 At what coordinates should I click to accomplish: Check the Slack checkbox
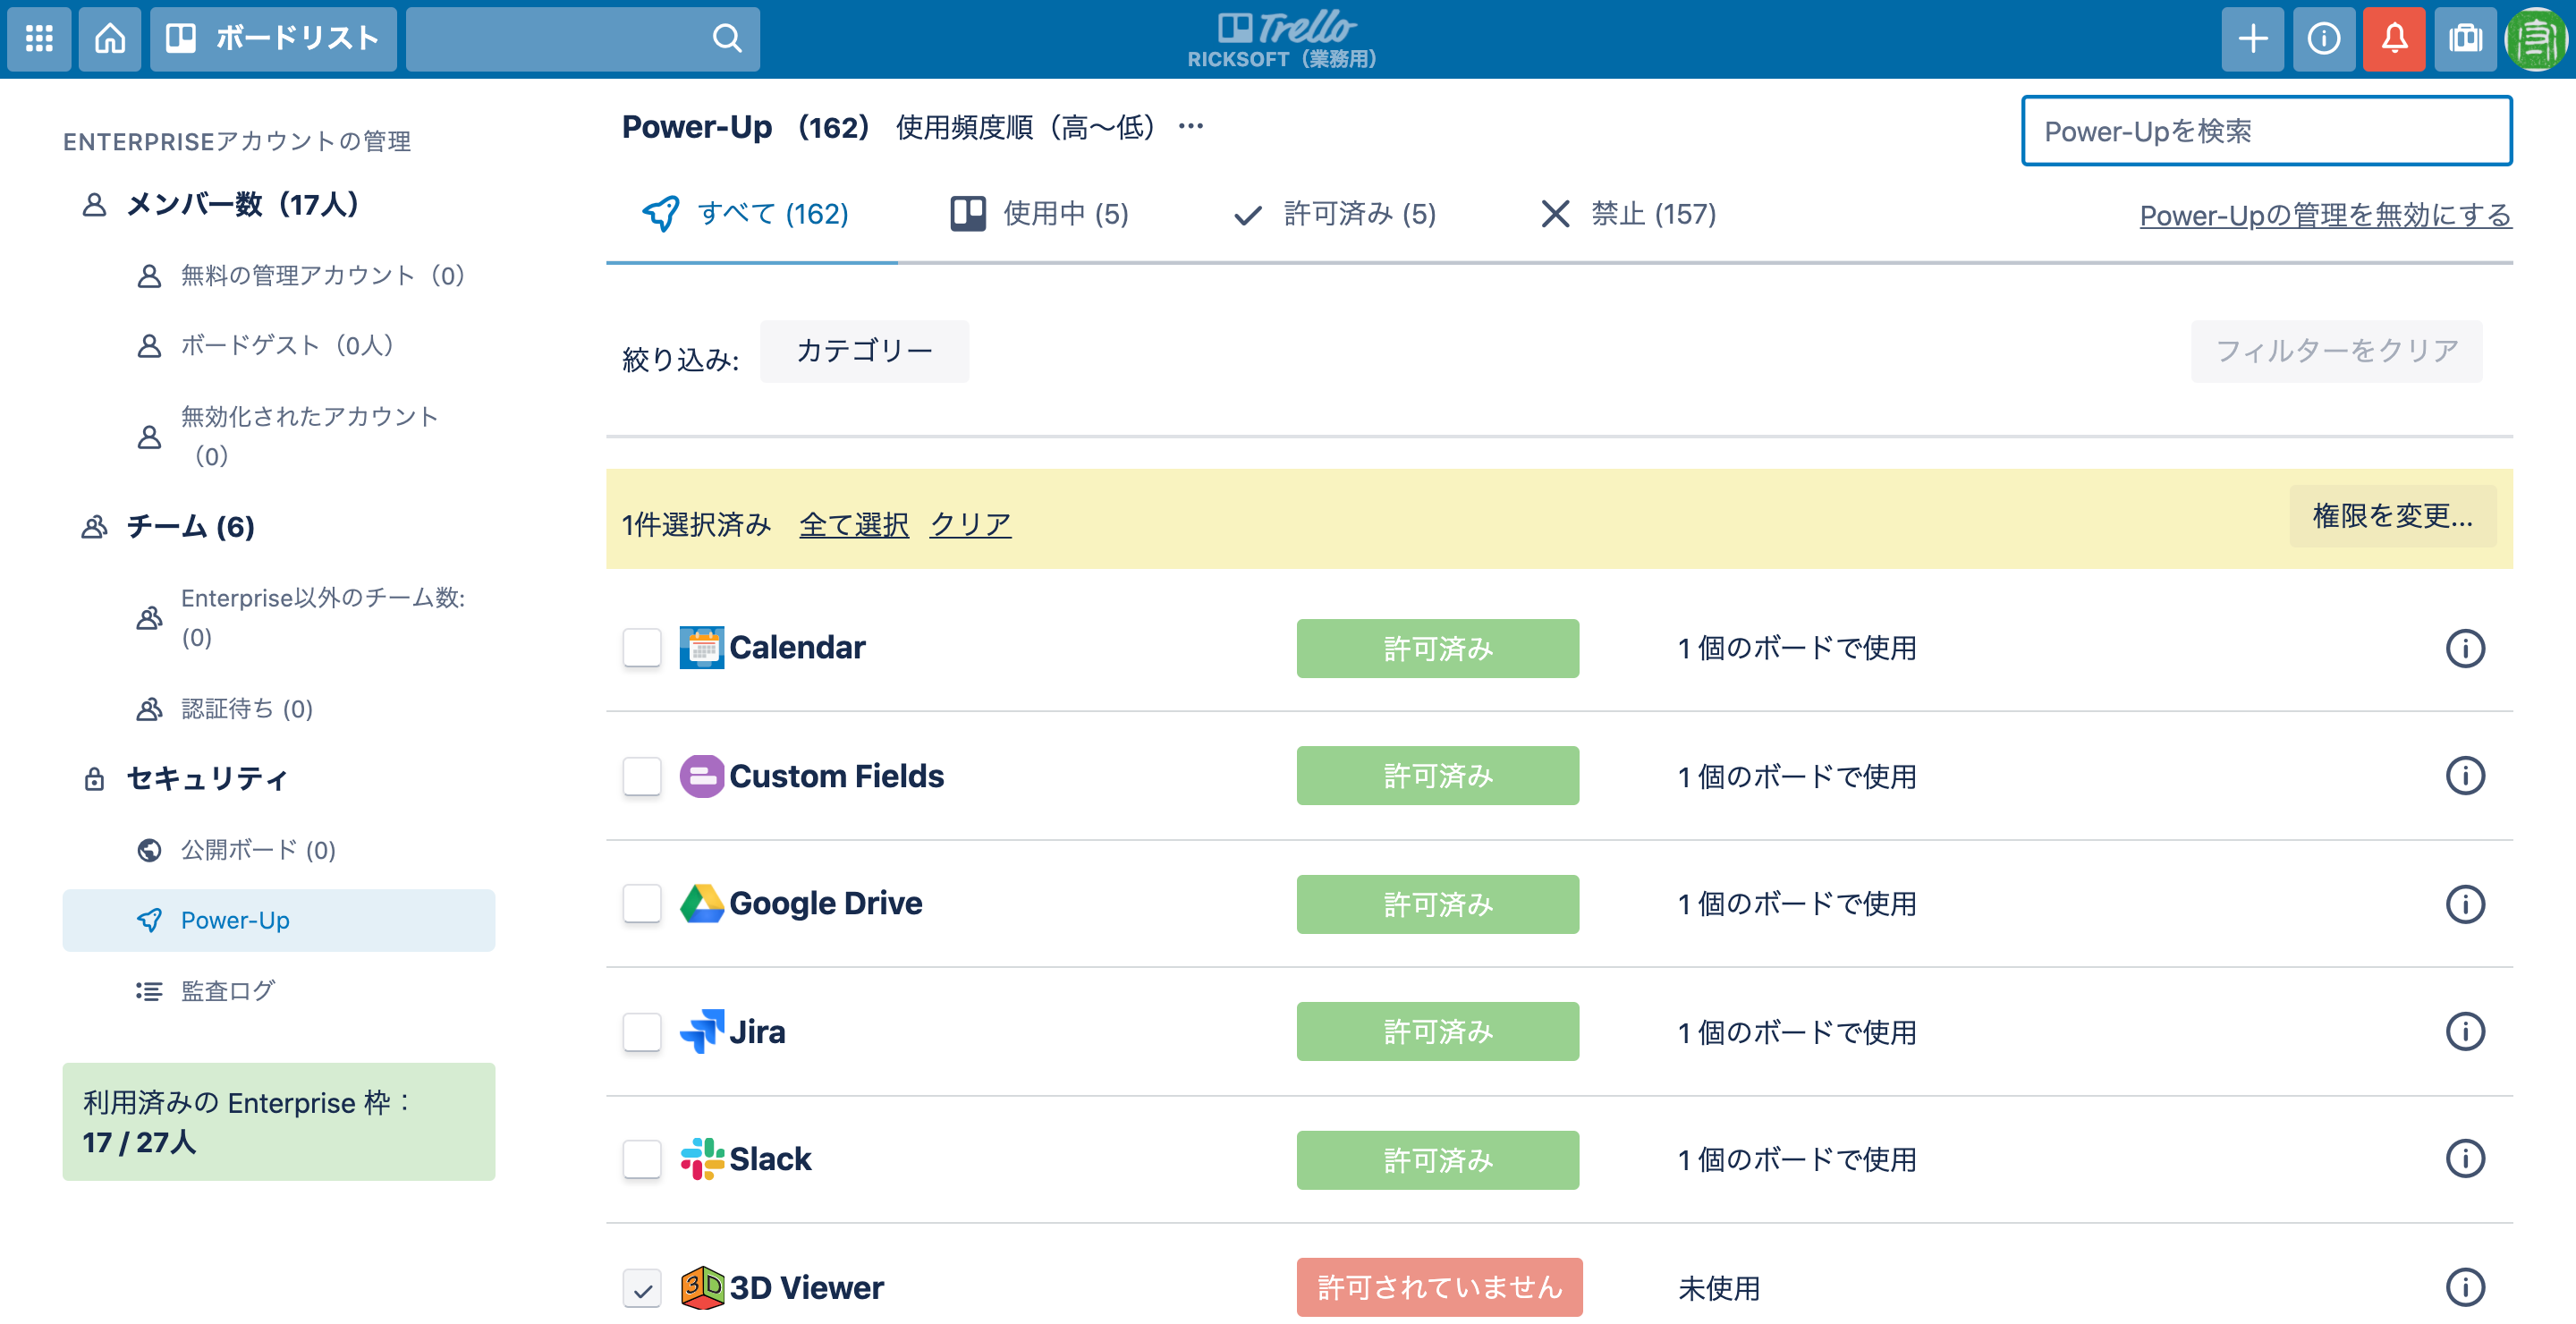tap(642, 1160)
